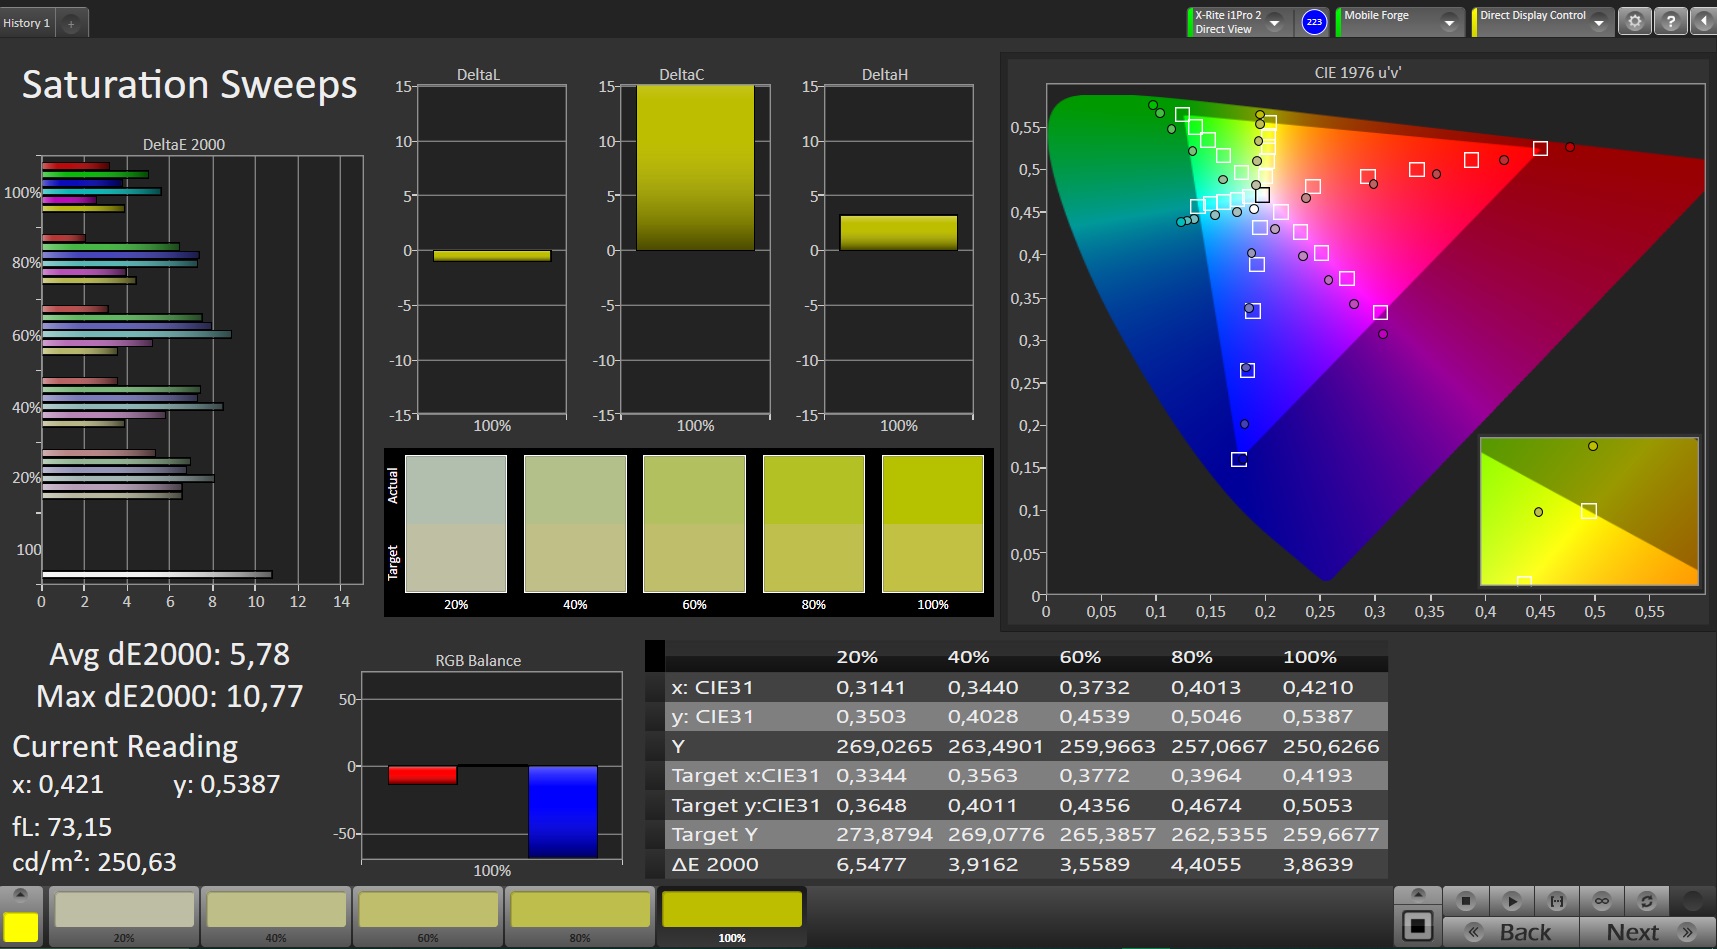Screen dimensions: 1717x949
Task: Open help with the question mark icon
Action: click(1670, 21)
